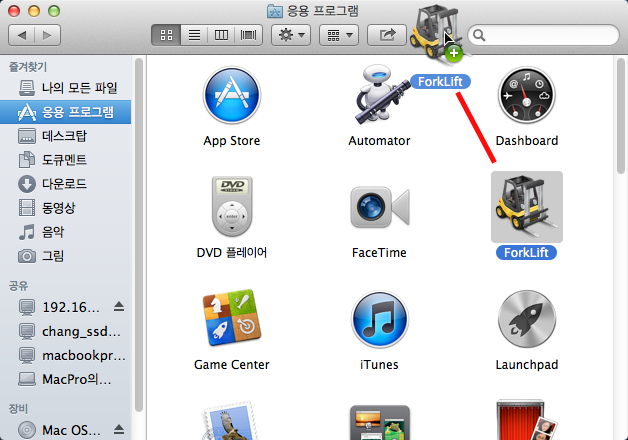Click the DVD 플레이어 name label
This screenshot has width=628, height=440.
[232, 253]
